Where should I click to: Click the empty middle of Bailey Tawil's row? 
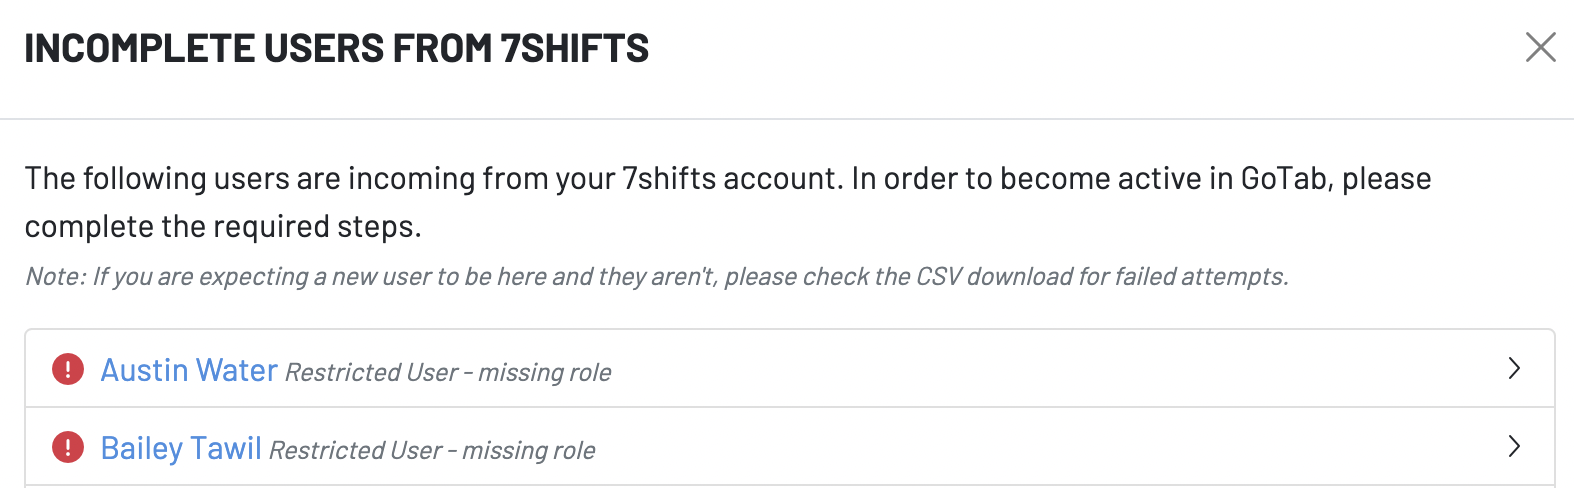pos(1000,447)
